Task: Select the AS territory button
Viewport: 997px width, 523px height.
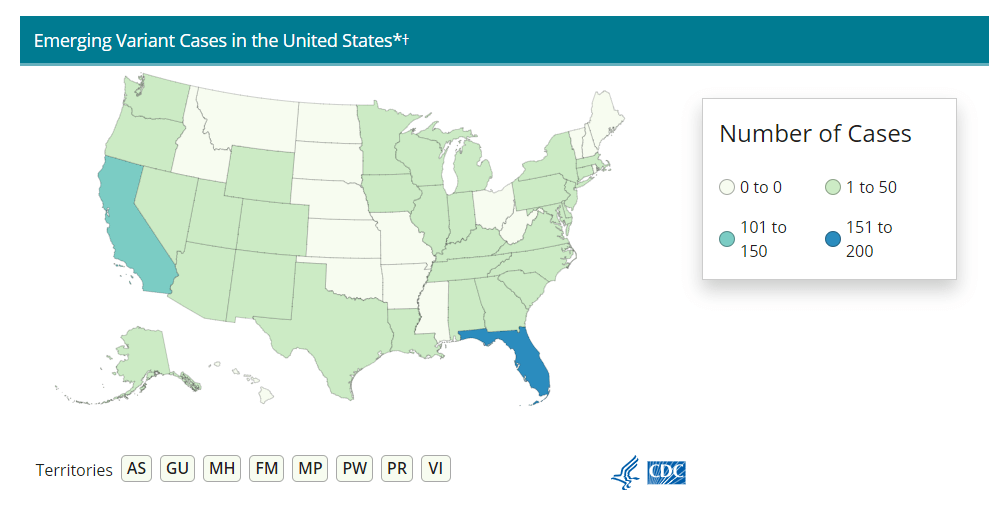Action: click(136, 468)
